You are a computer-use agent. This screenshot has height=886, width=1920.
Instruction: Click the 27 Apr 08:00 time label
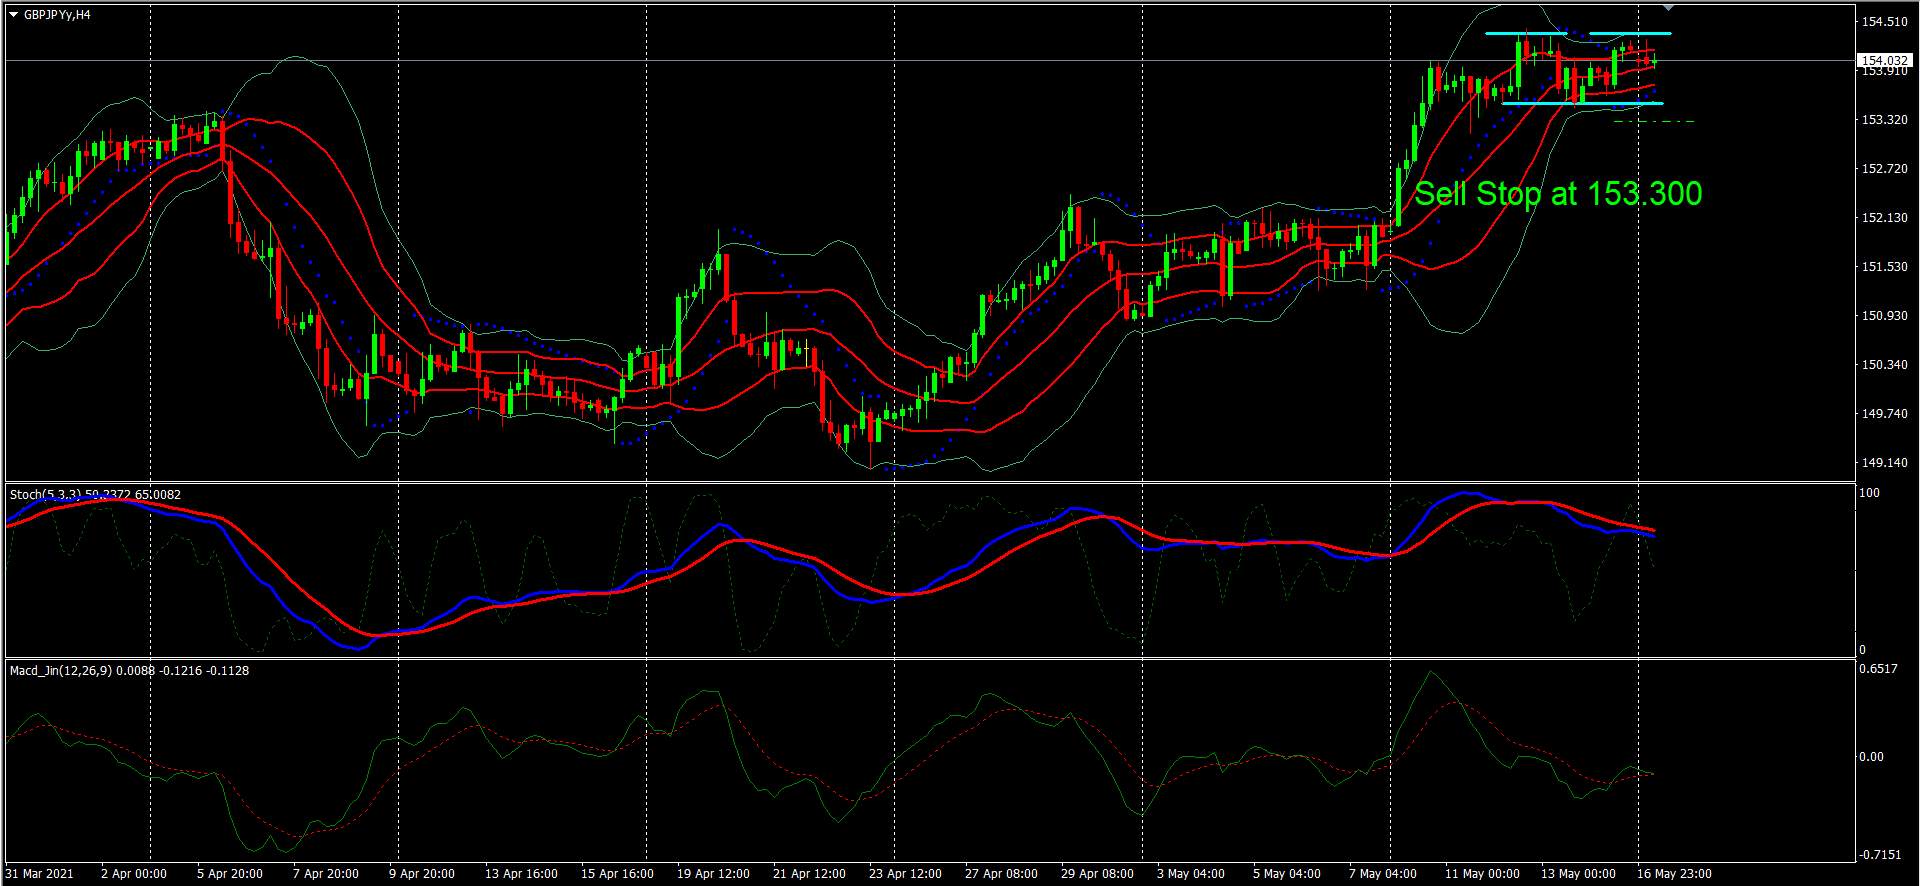1002,874
